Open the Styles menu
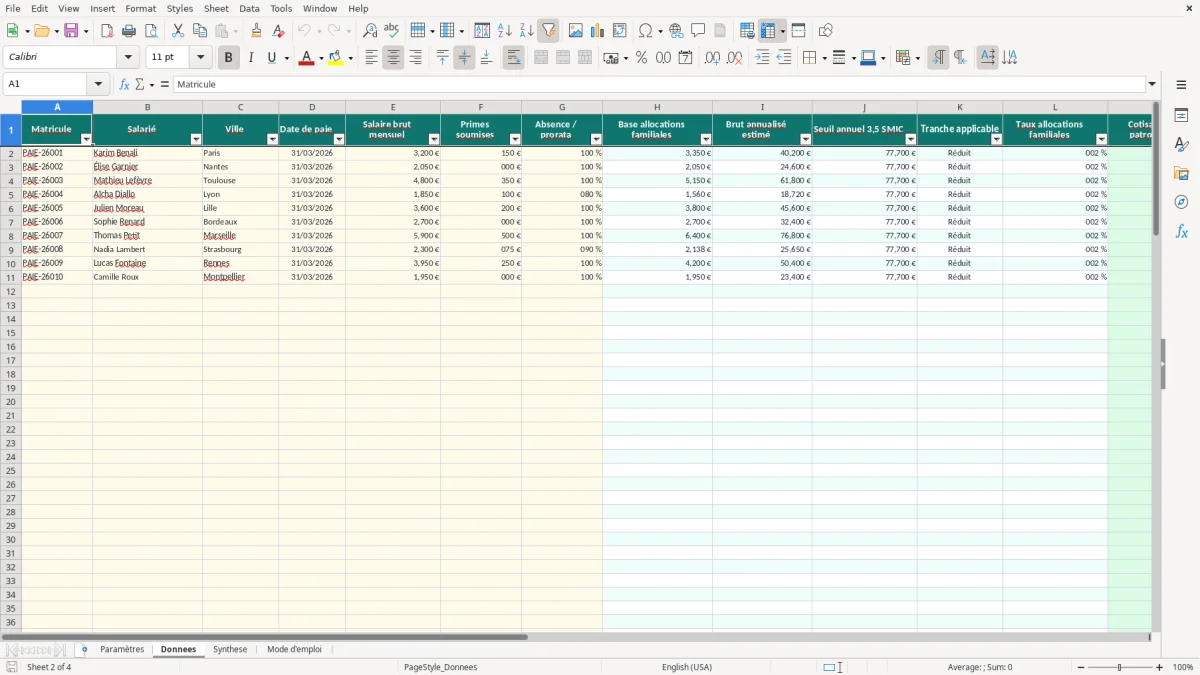The height and width of the screenshot is (675, 1200). pos(180,8)
